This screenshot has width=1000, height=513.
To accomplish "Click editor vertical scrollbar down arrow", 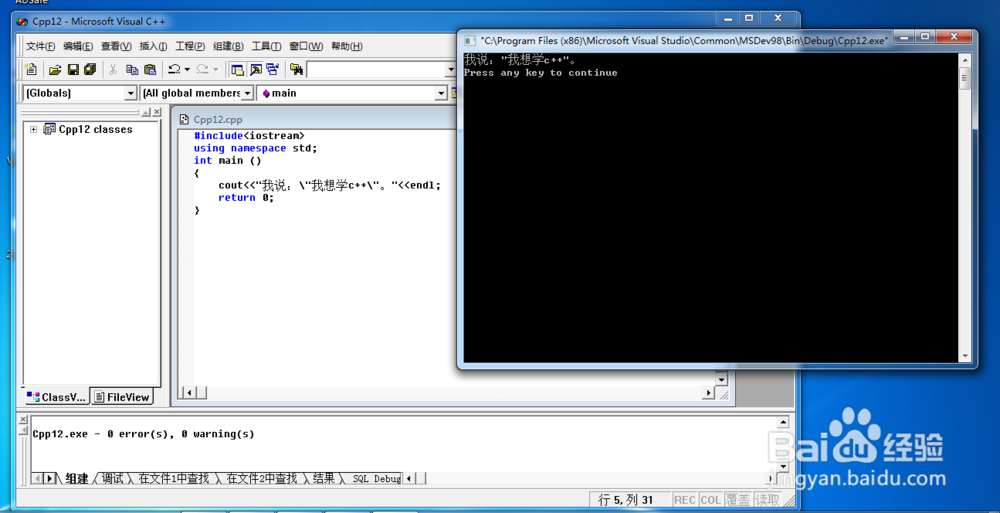I will (x=721, y=380).
